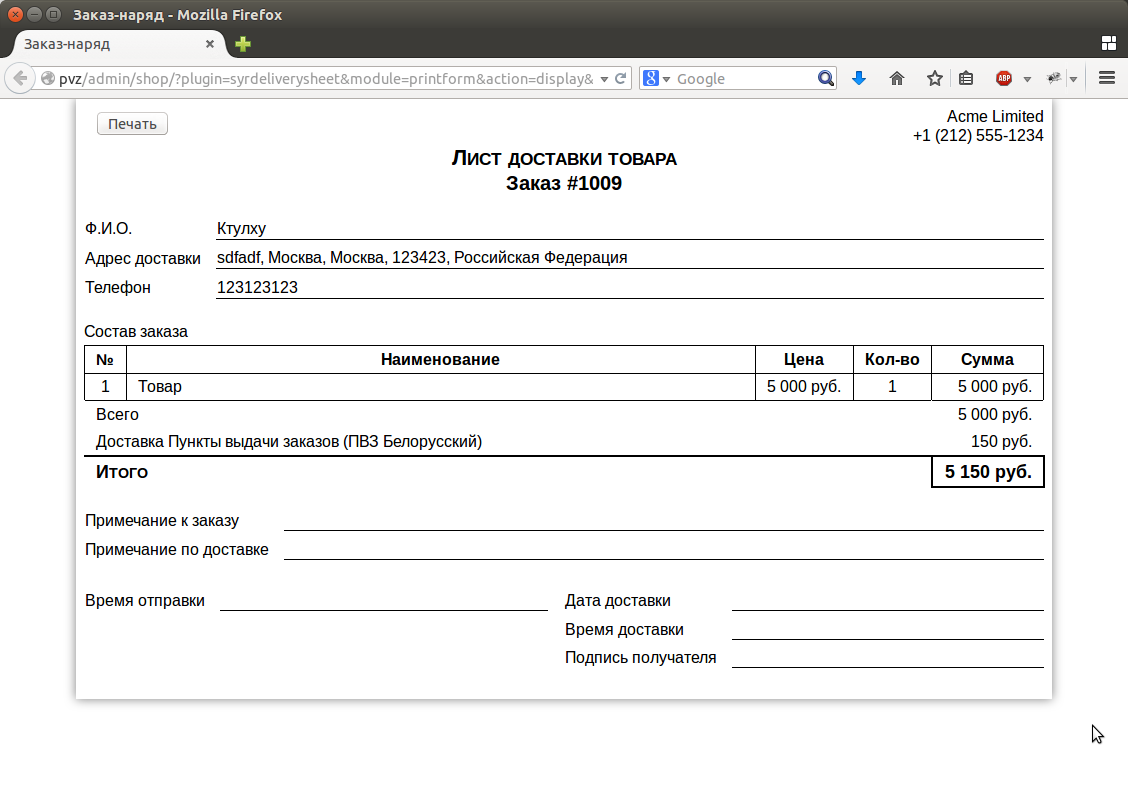Click the Время отправки label
1128x799 pixels.
click(x=145, y=601)
